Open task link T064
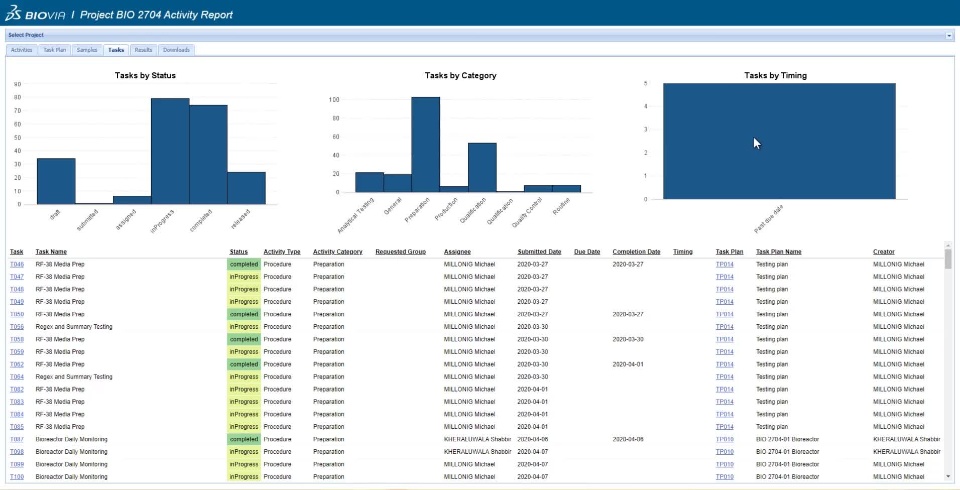The image size is (960, 490). 17,377
